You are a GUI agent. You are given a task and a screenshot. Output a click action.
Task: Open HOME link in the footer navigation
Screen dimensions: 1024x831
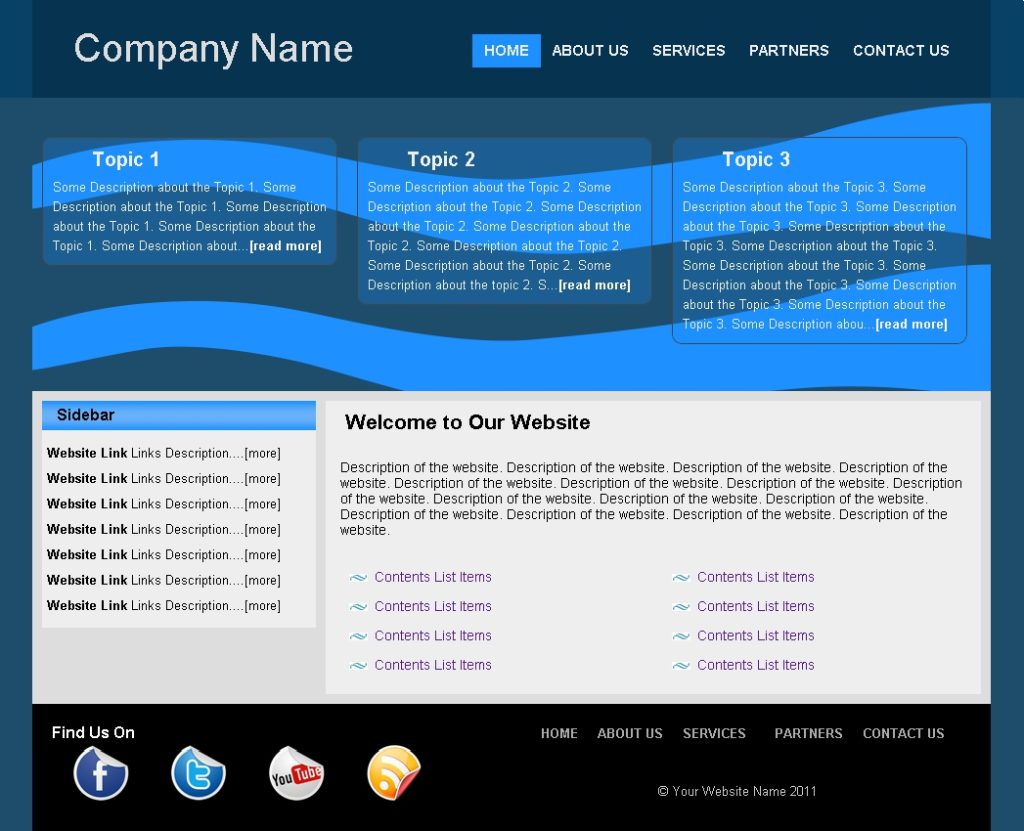(x=559, y=733)
